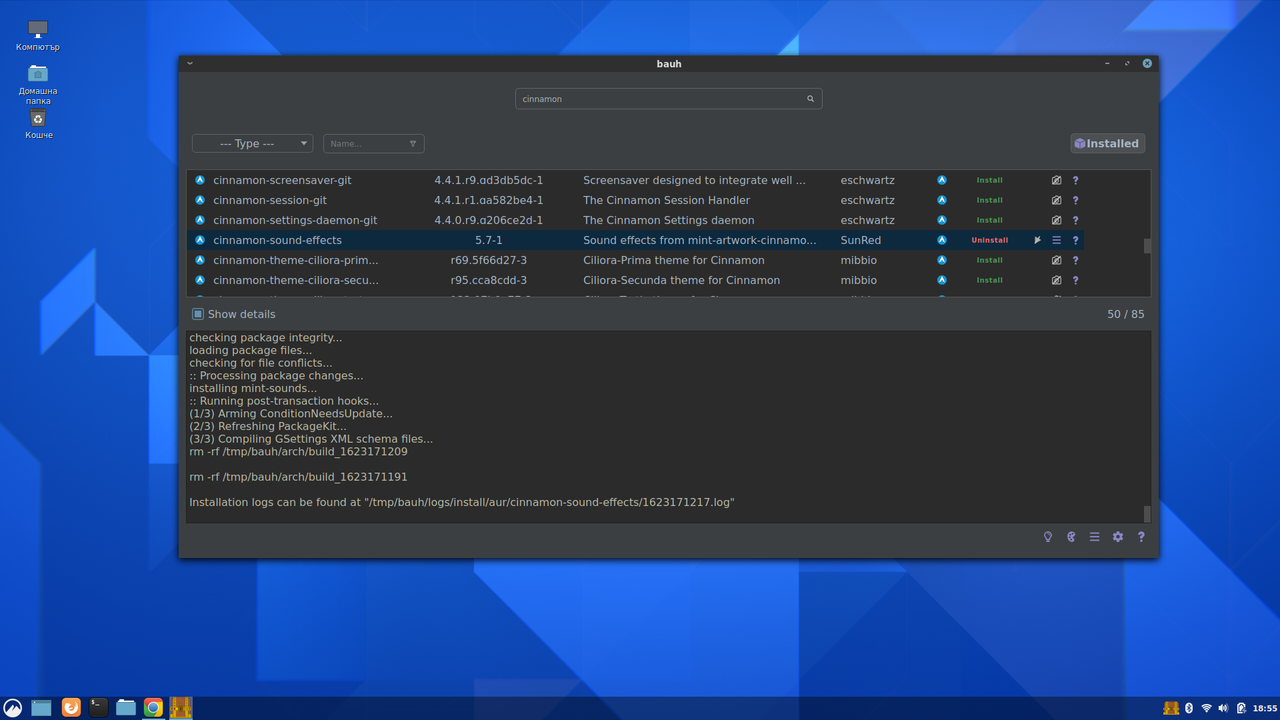Screen dimensions: 1280x720
Task: Click the 50 / 85 package counter
Action: click(x=1126, y=314)
